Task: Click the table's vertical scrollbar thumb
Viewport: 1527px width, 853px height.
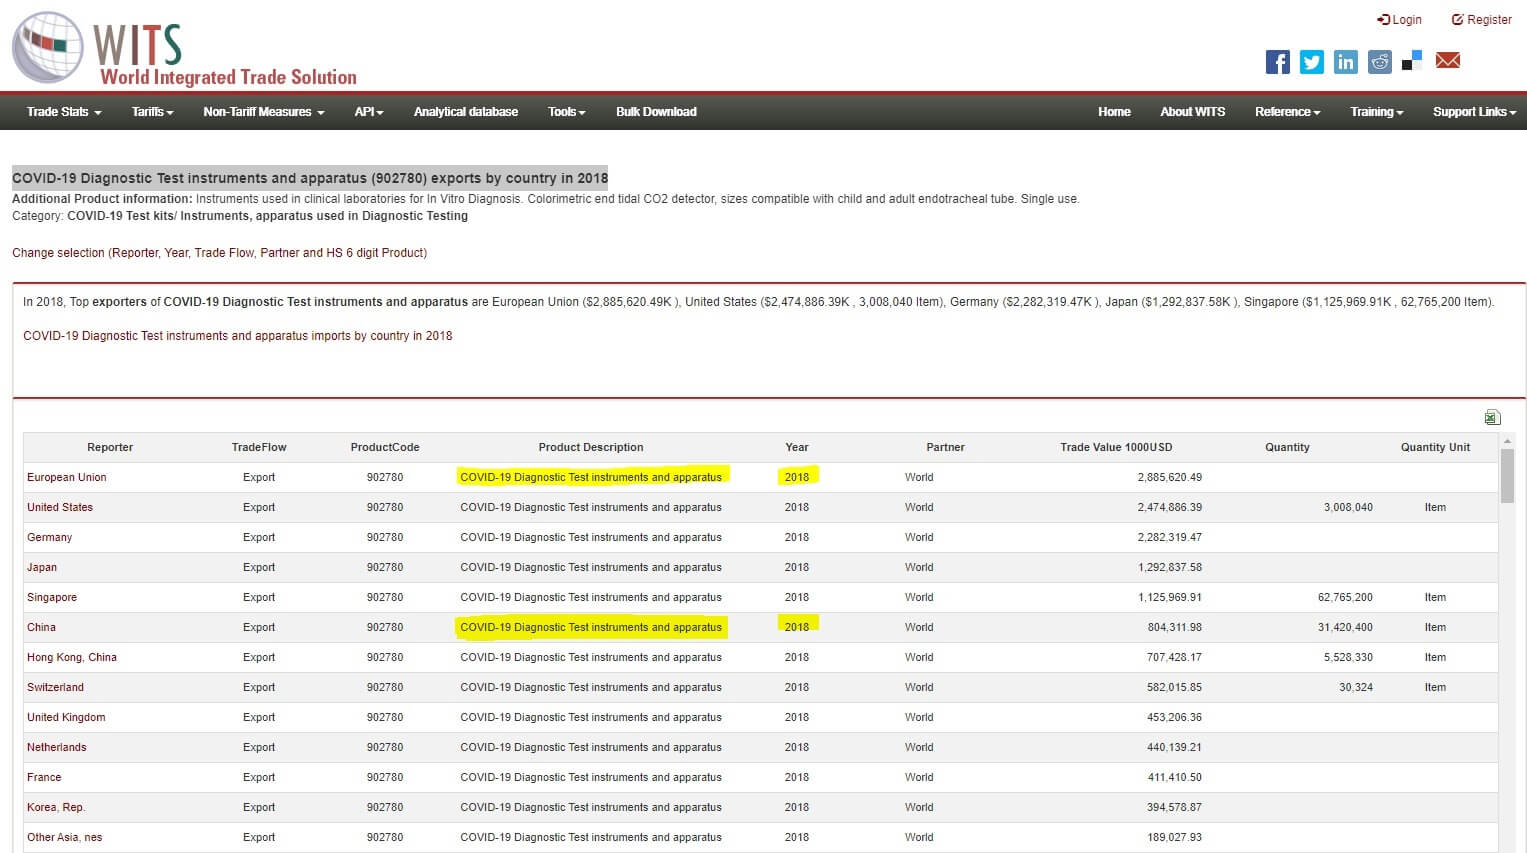Action: 1507,475
